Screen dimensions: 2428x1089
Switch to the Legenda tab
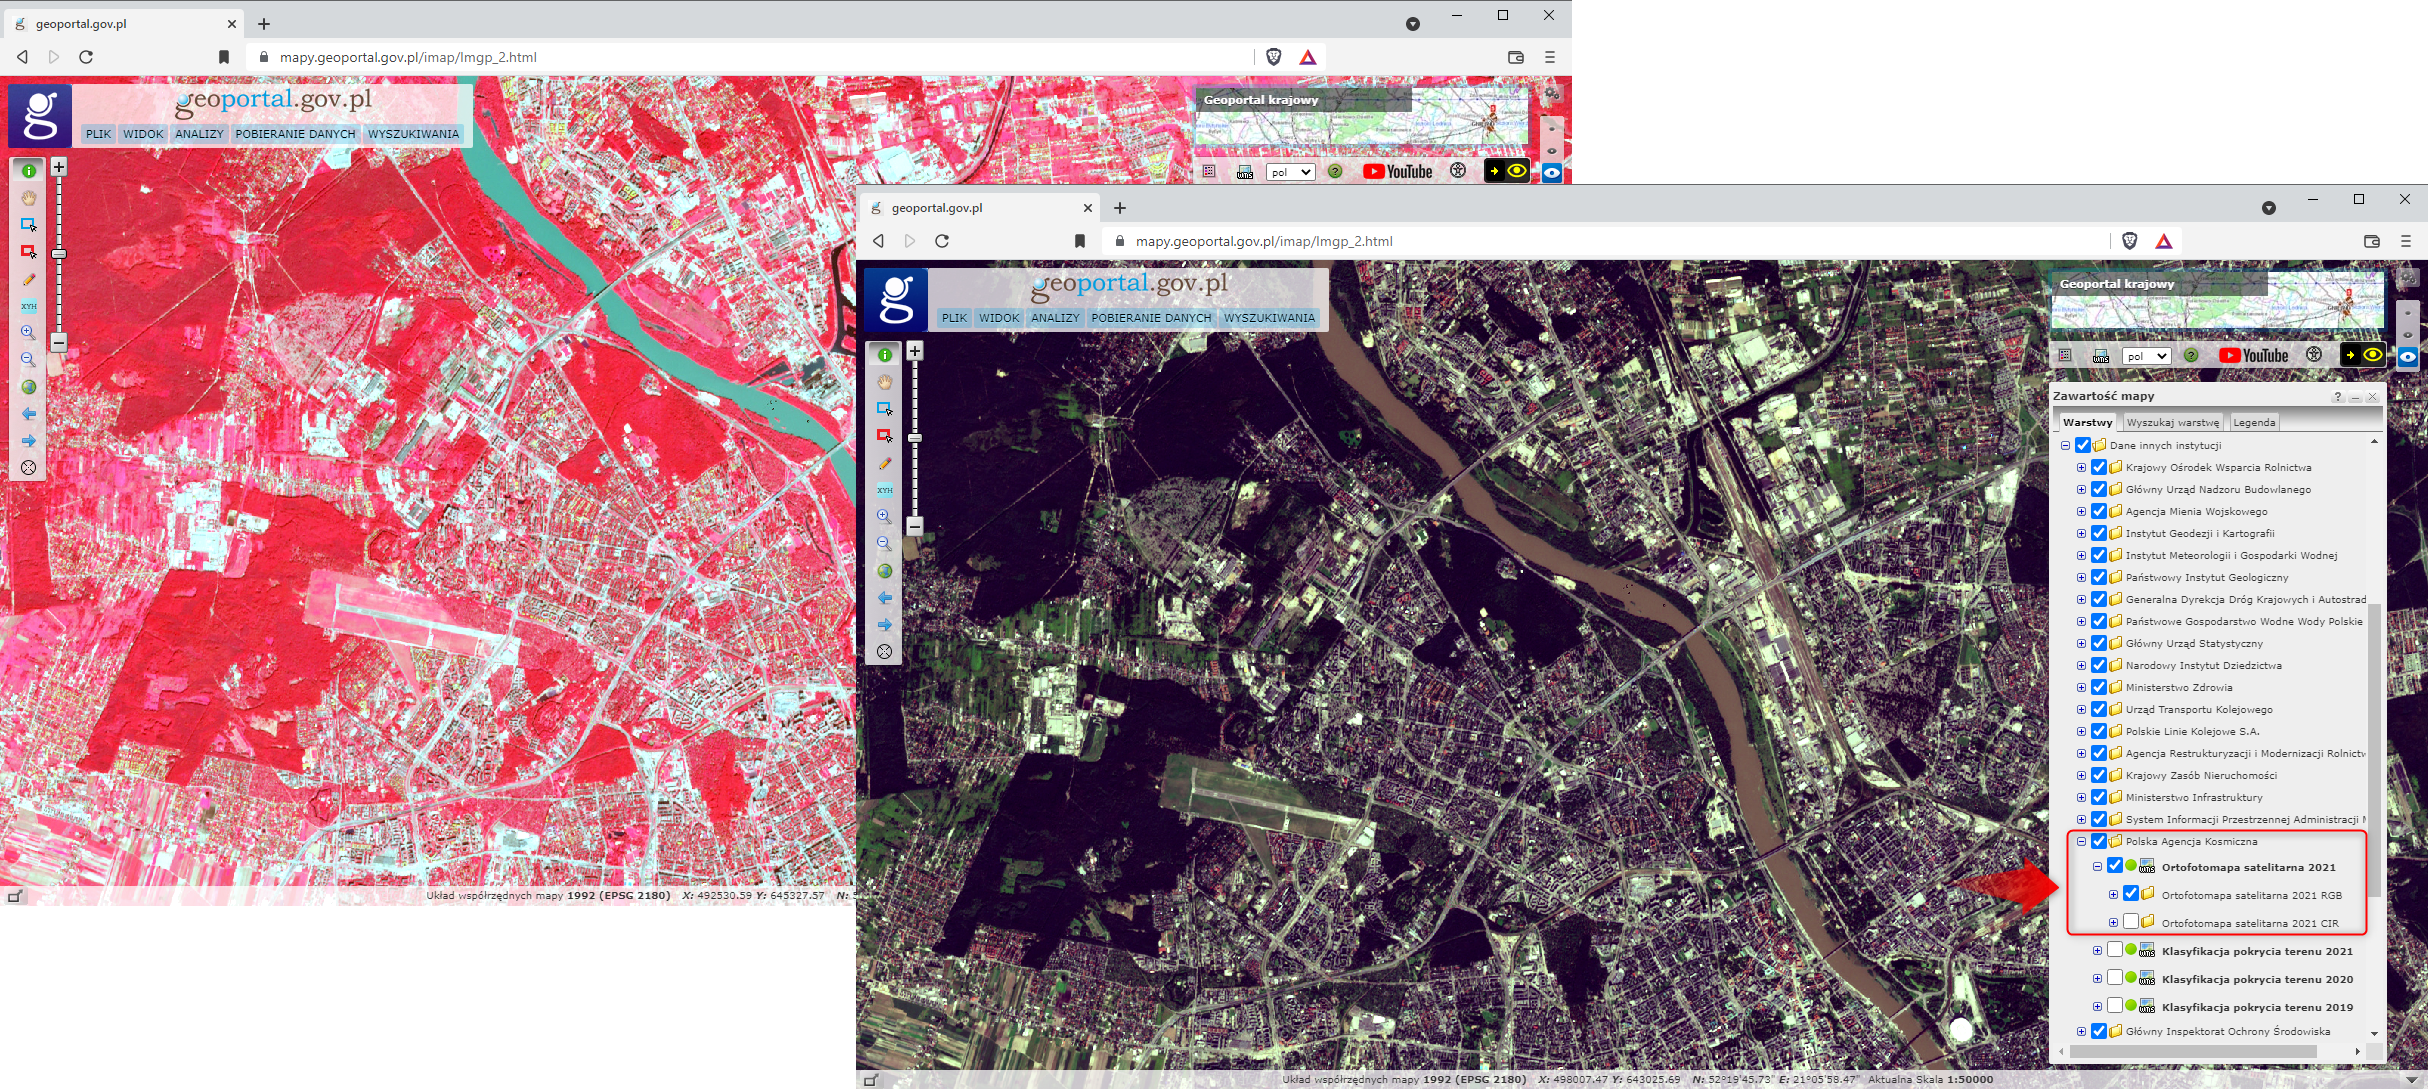2254,422
